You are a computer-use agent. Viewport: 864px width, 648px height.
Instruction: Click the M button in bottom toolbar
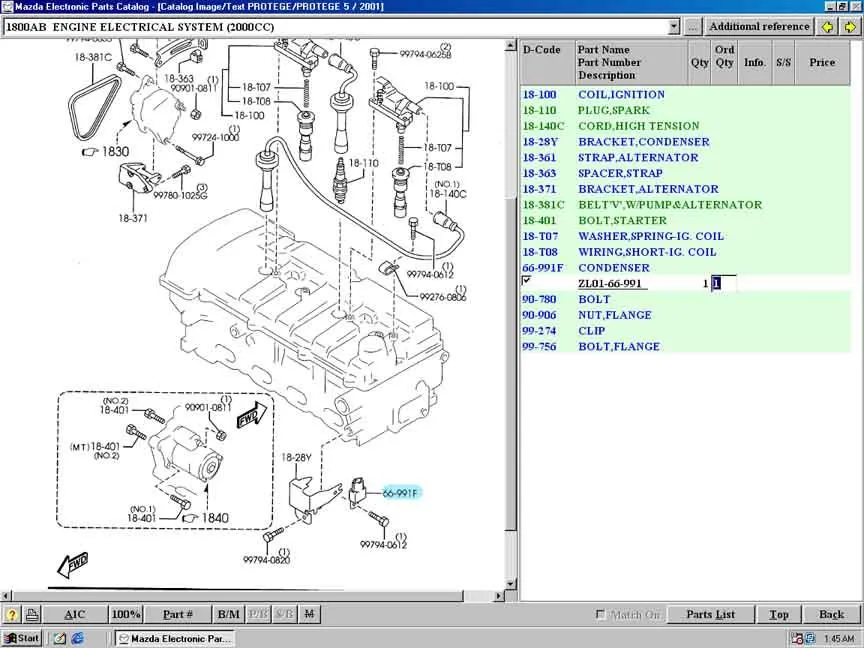[309, 614]
